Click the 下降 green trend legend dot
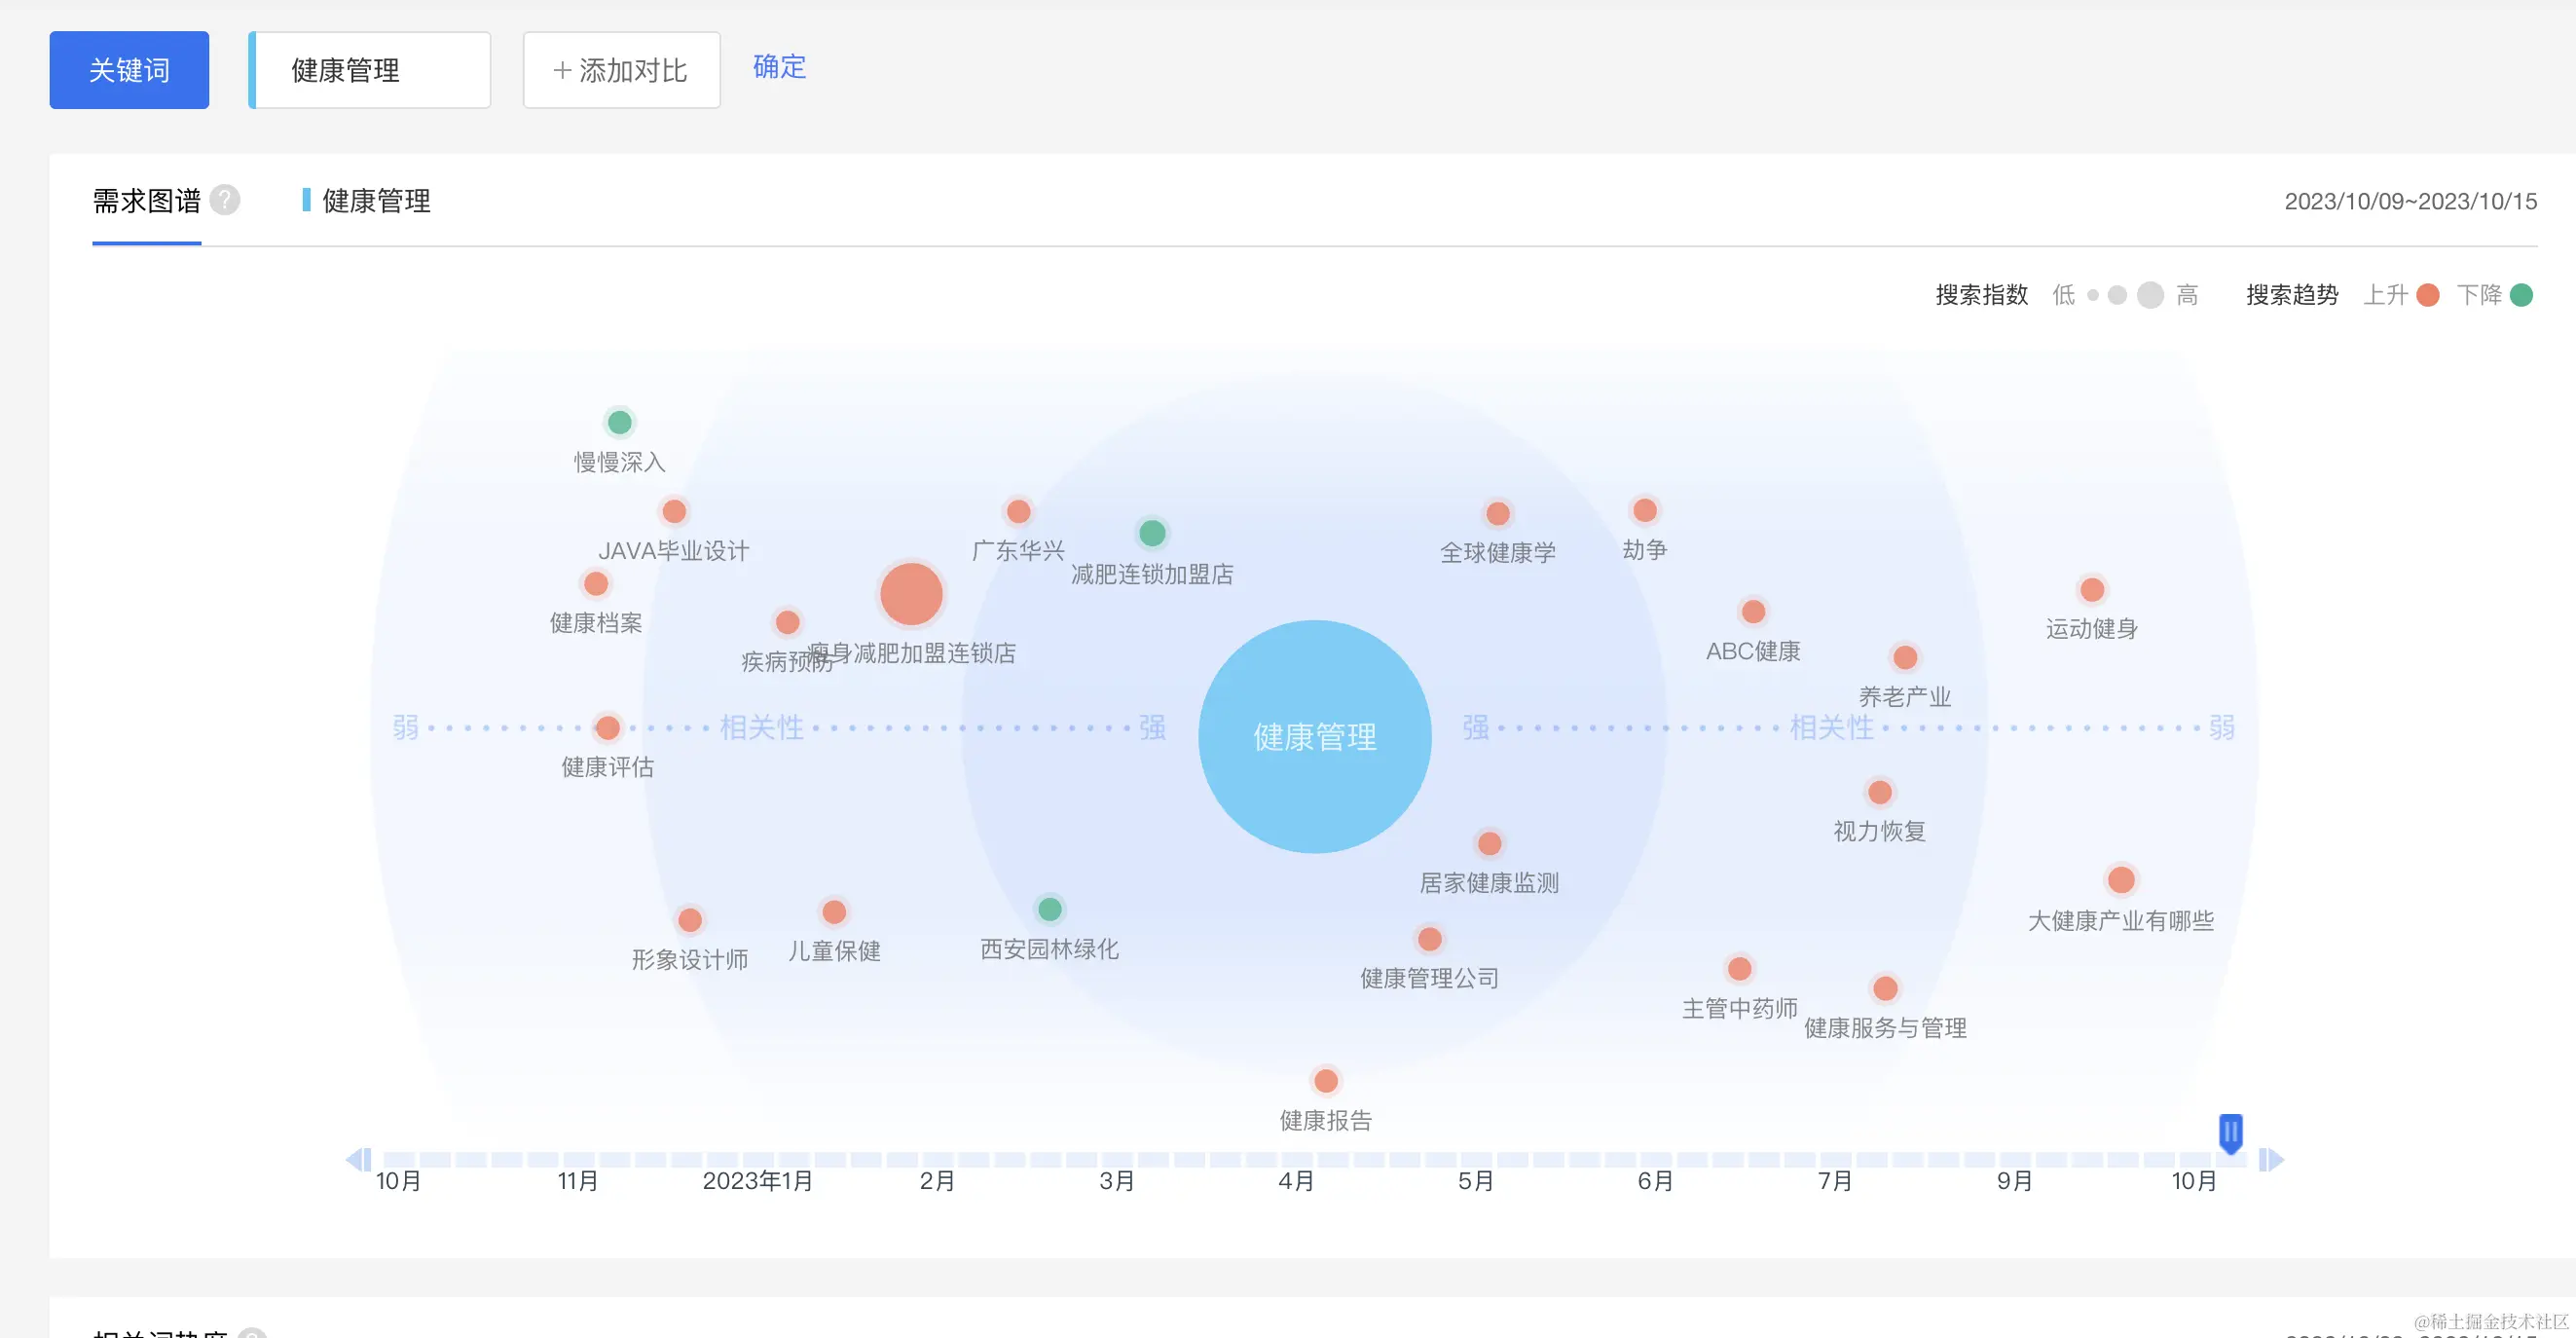Image resolution: width=2576 pixels, height=1338 pixels. click(x=2522, y=295)
